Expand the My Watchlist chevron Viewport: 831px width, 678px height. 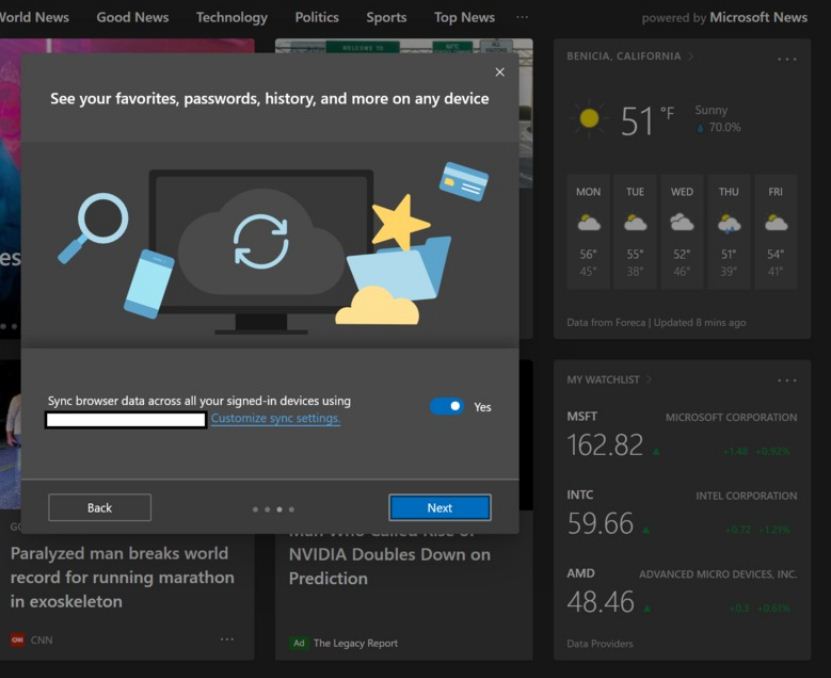649,380
